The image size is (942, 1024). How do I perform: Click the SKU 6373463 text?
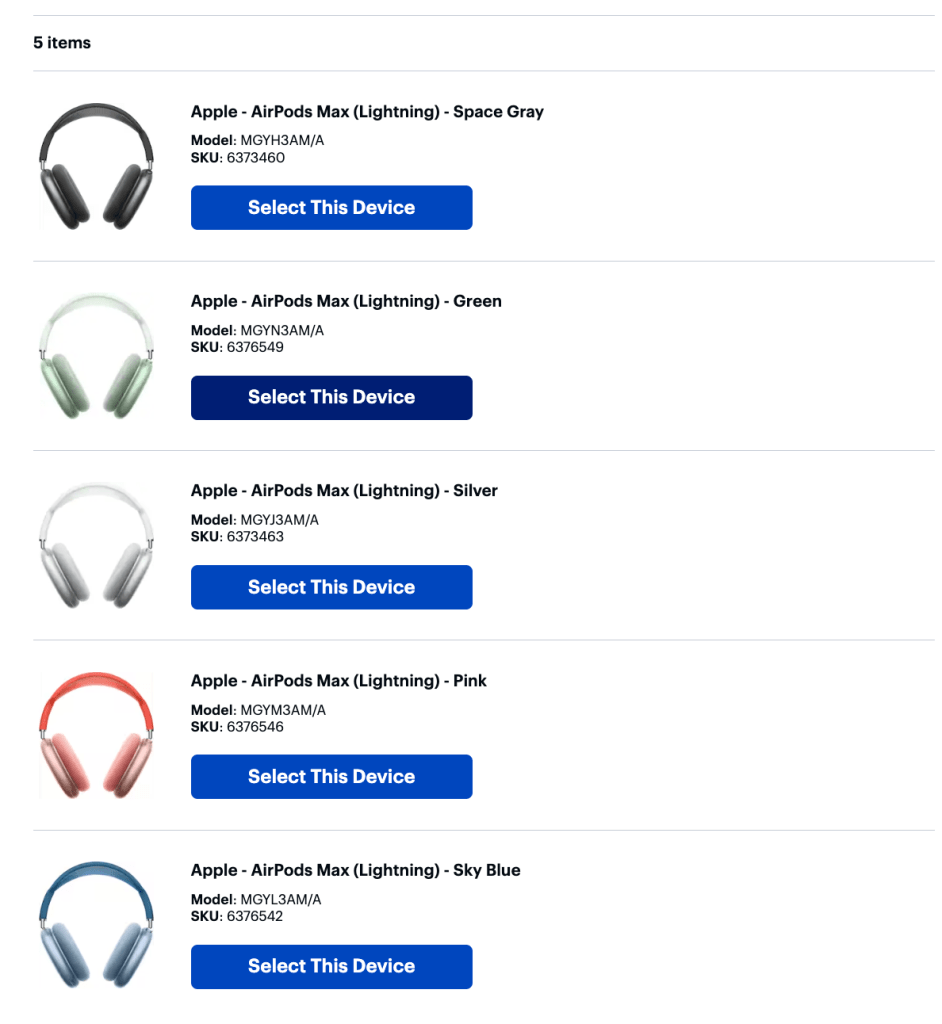coord(255,537)
